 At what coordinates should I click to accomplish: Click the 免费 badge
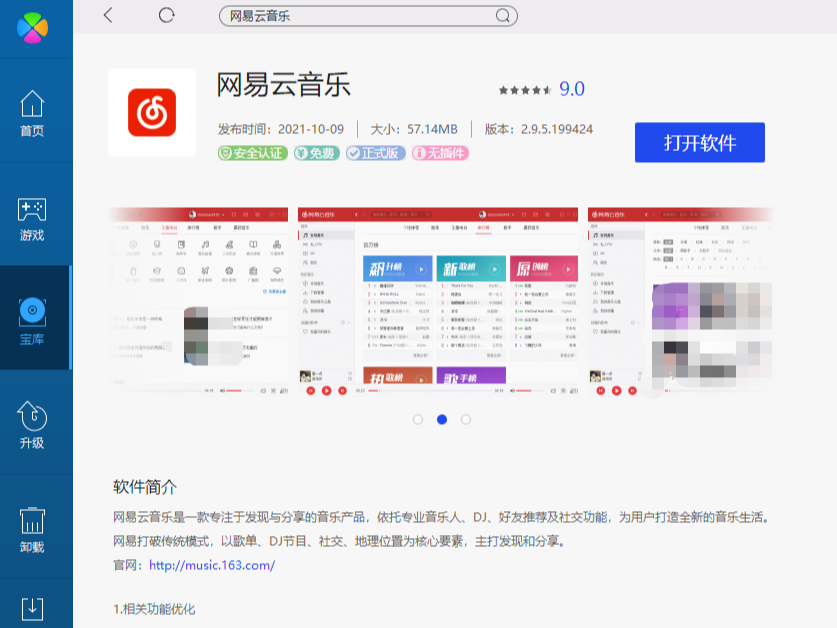click(x=317, y=153)
